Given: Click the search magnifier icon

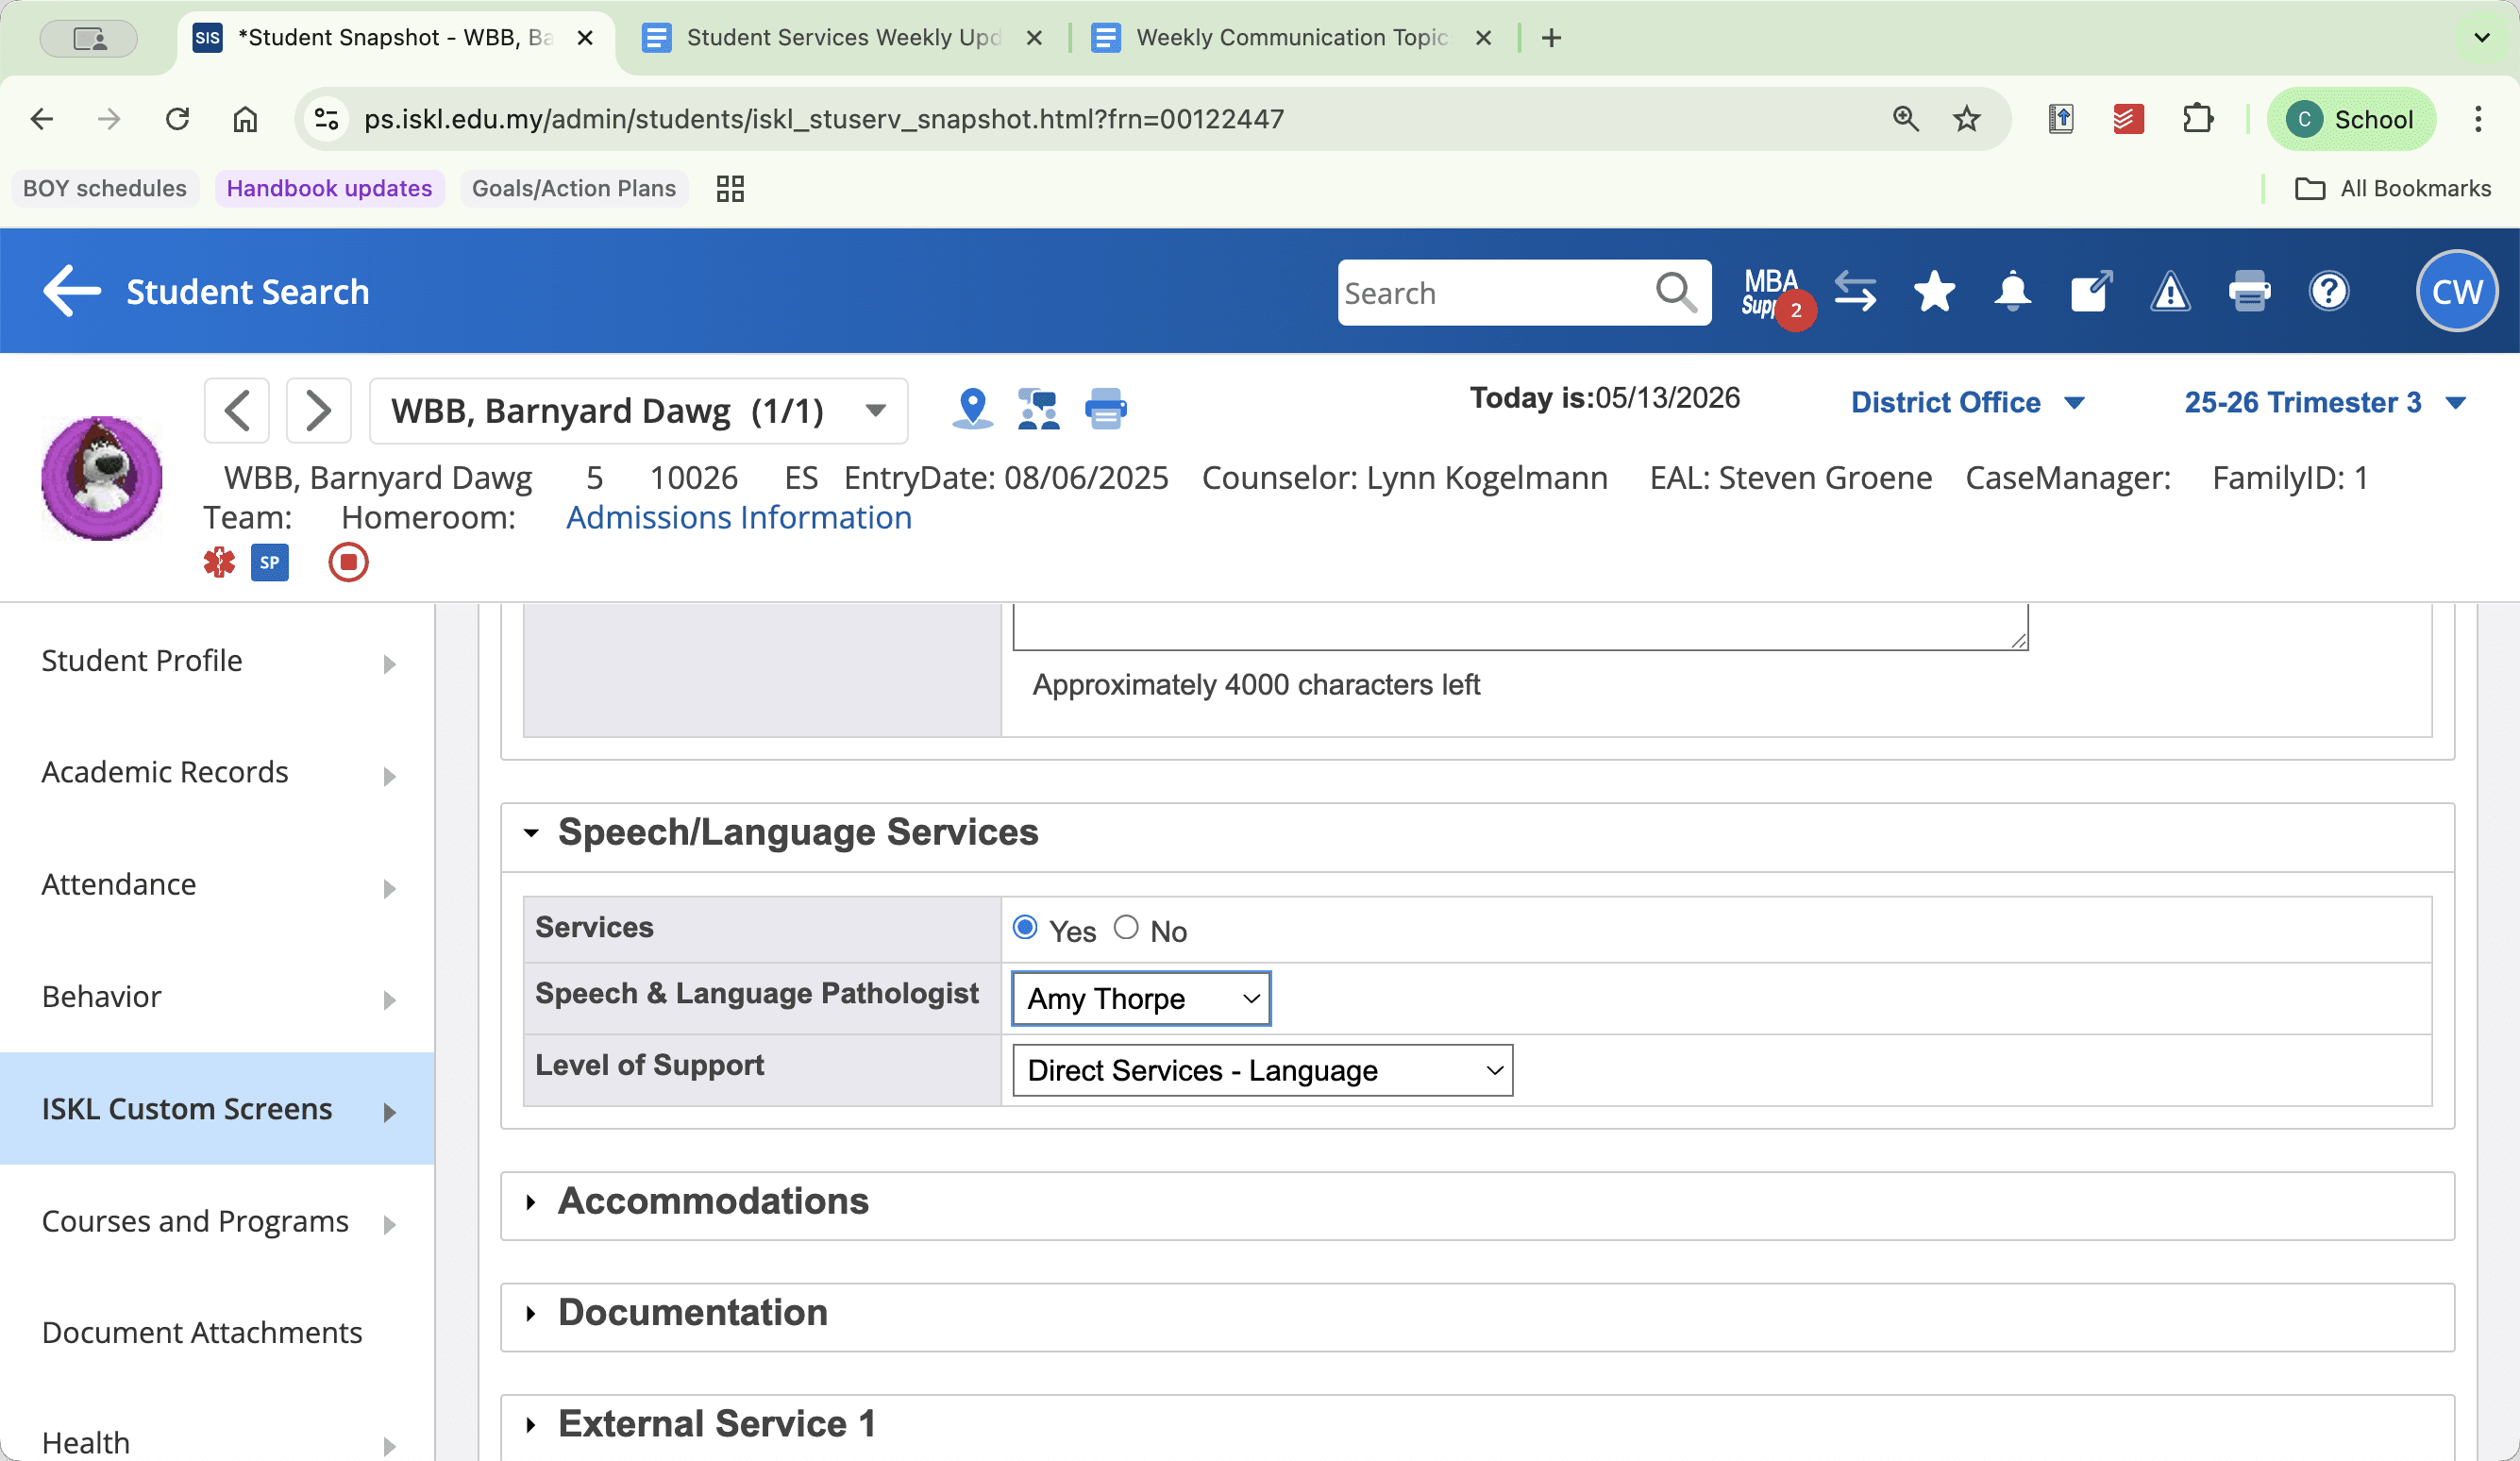Looking at the screenshot, I should point(1675,293).
